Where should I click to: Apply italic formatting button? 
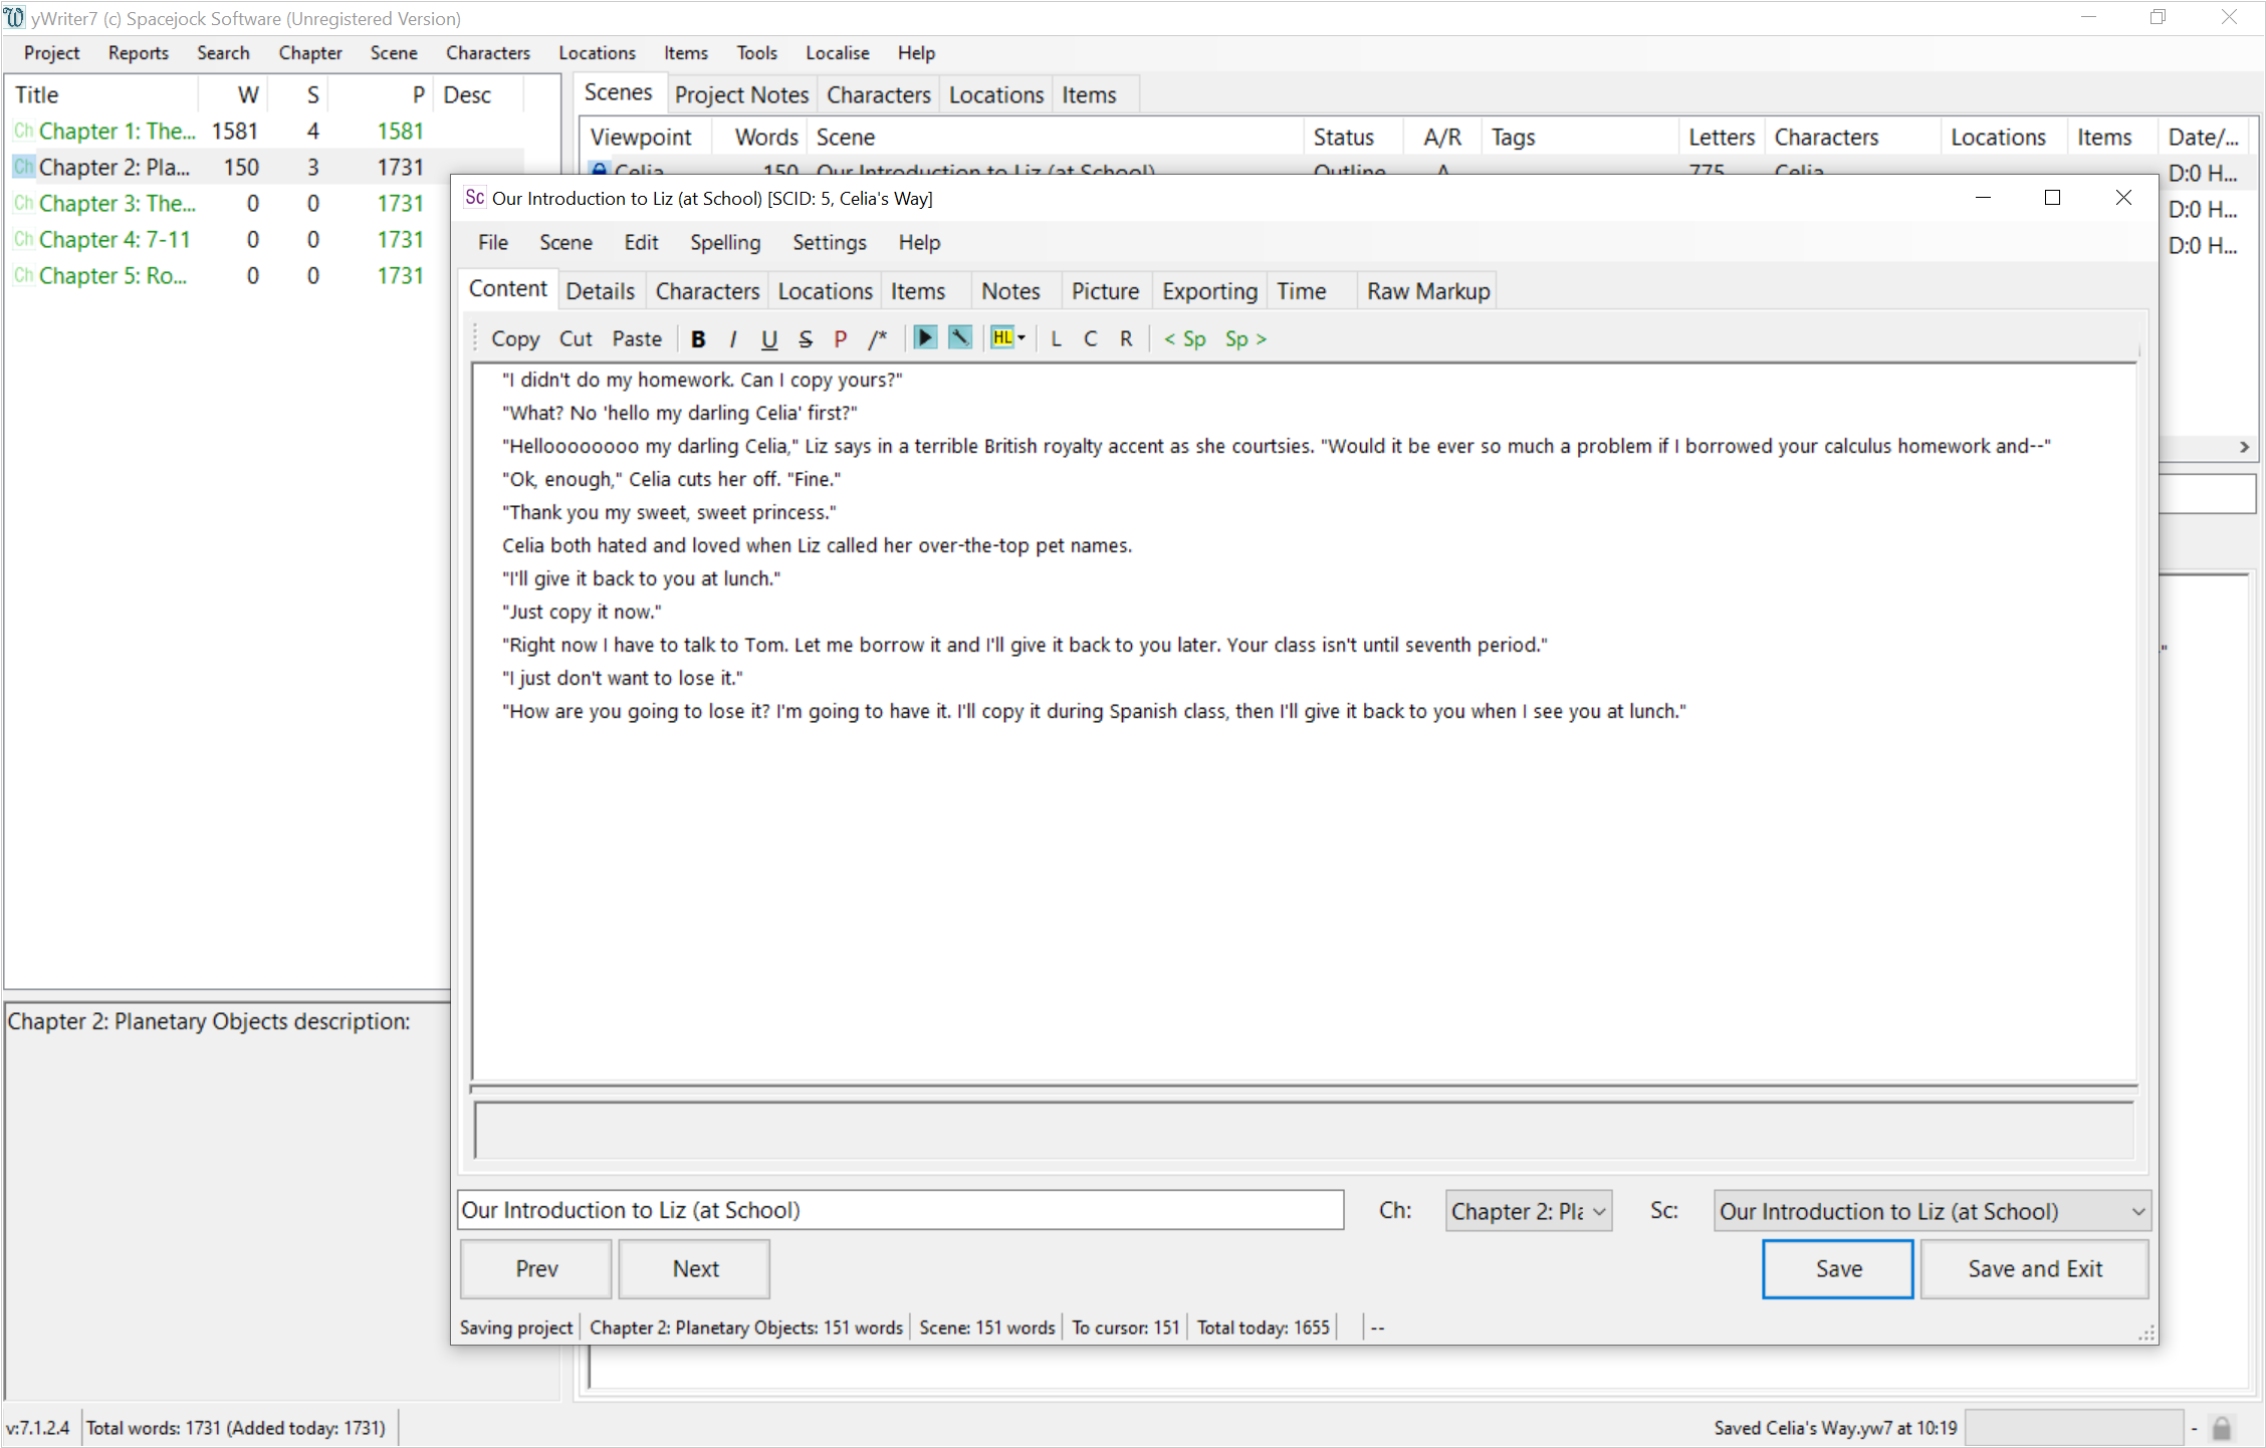[x=733, y=339]
